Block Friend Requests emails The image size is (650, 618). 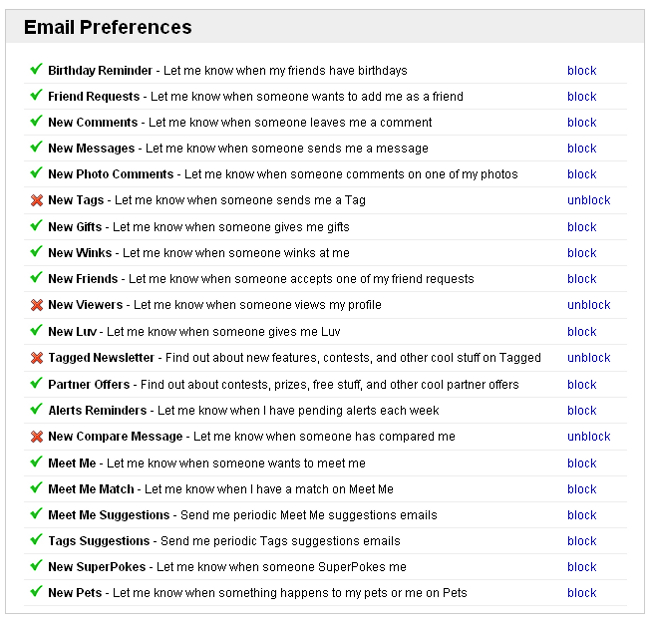click(582, 97)
